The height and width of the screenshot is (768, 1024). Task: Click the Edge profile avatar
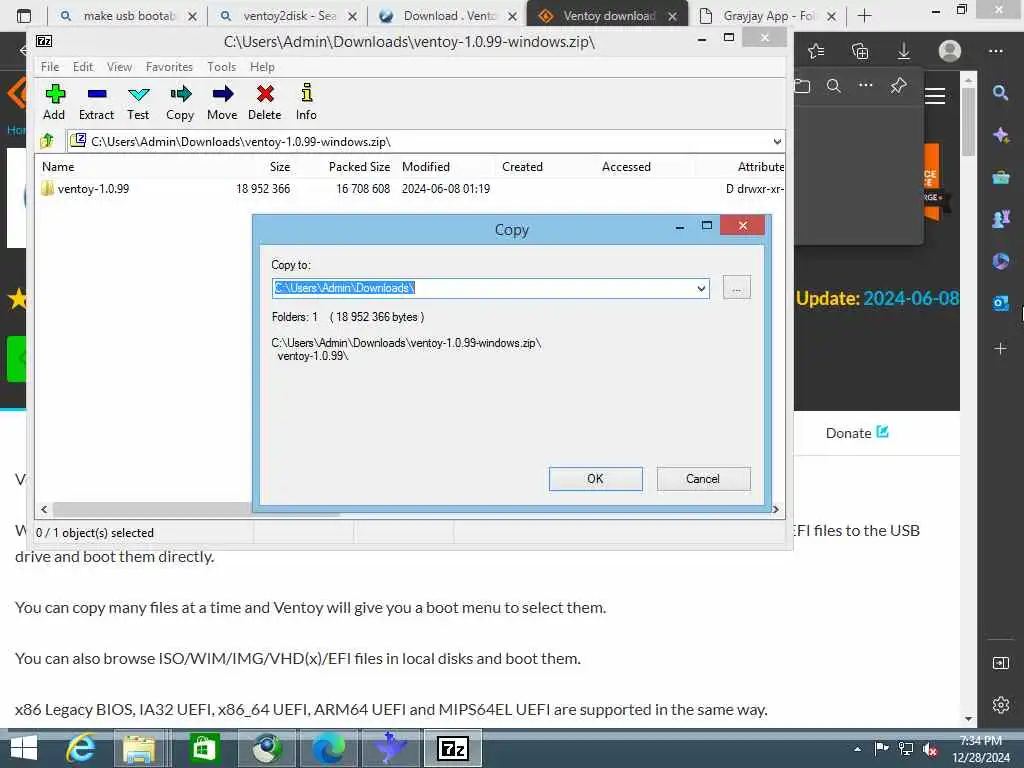pos(950,51)
